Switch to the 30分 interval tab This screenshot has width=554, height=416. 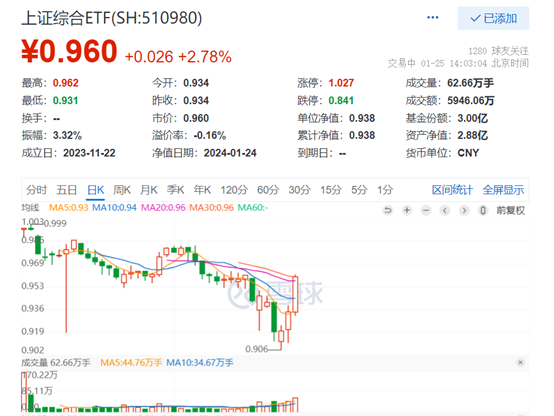pyautogui.click(x=300, y=190)
